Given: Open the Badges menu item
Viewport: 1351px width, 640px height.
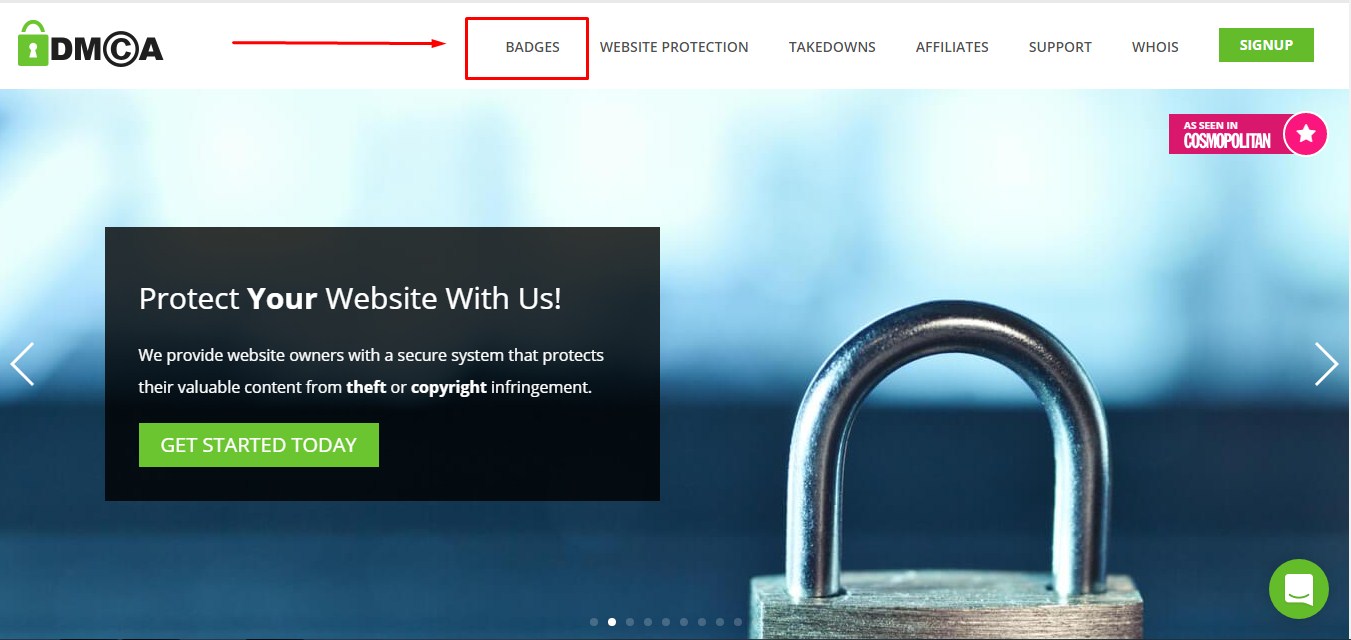Looking at the screenshot, I should pyautogui.click(x=533, y=47).
